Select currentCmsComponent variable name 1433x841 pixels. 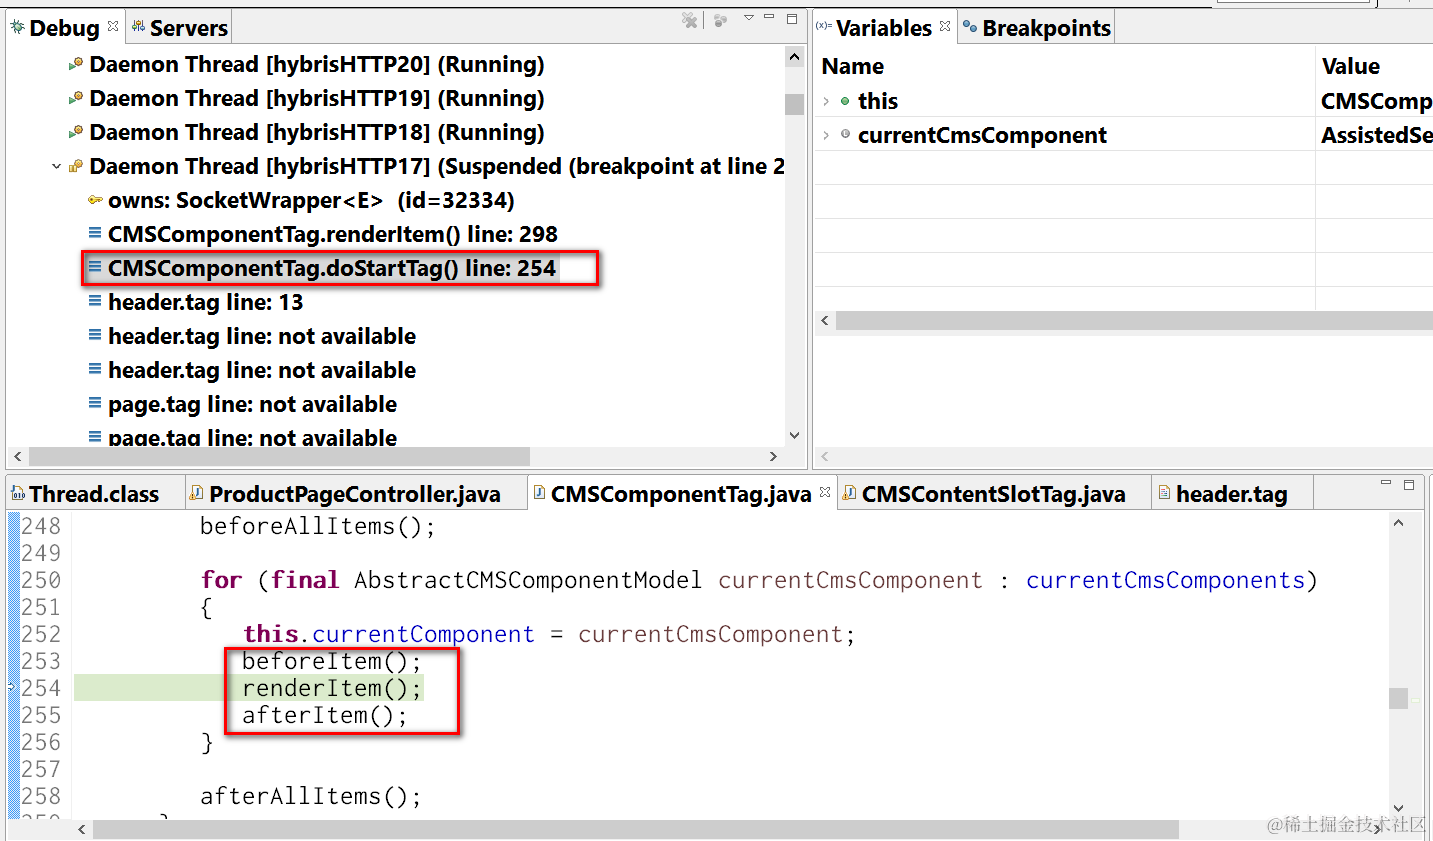(x=982, y=135)
